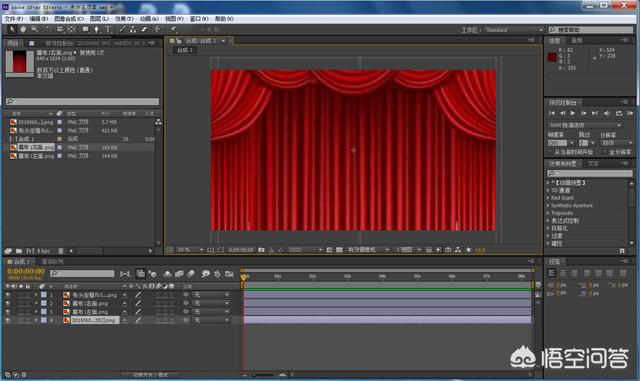Image resolution: width=640 pixels, height=381 pixels.
Task: Click Effects panel search field
Action: [589, 174]
